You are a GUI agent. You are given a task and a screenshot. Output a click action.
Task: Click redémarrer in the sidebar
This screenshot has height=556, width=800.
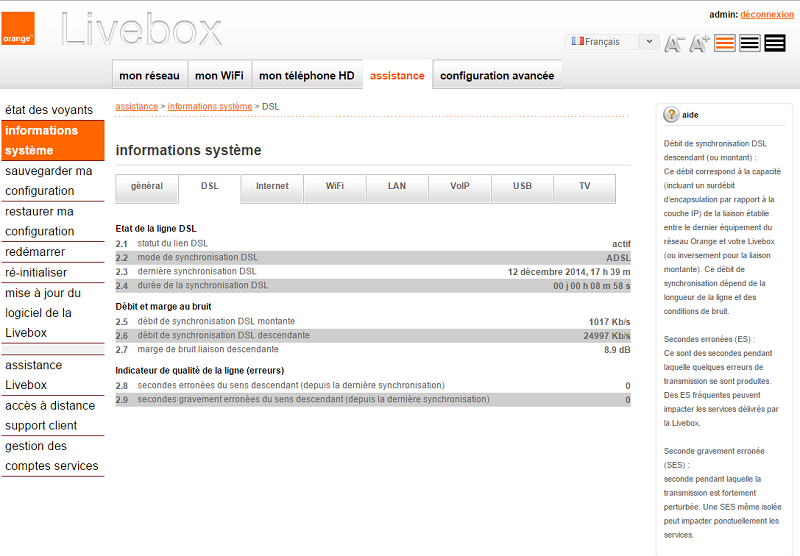[53, 252]
